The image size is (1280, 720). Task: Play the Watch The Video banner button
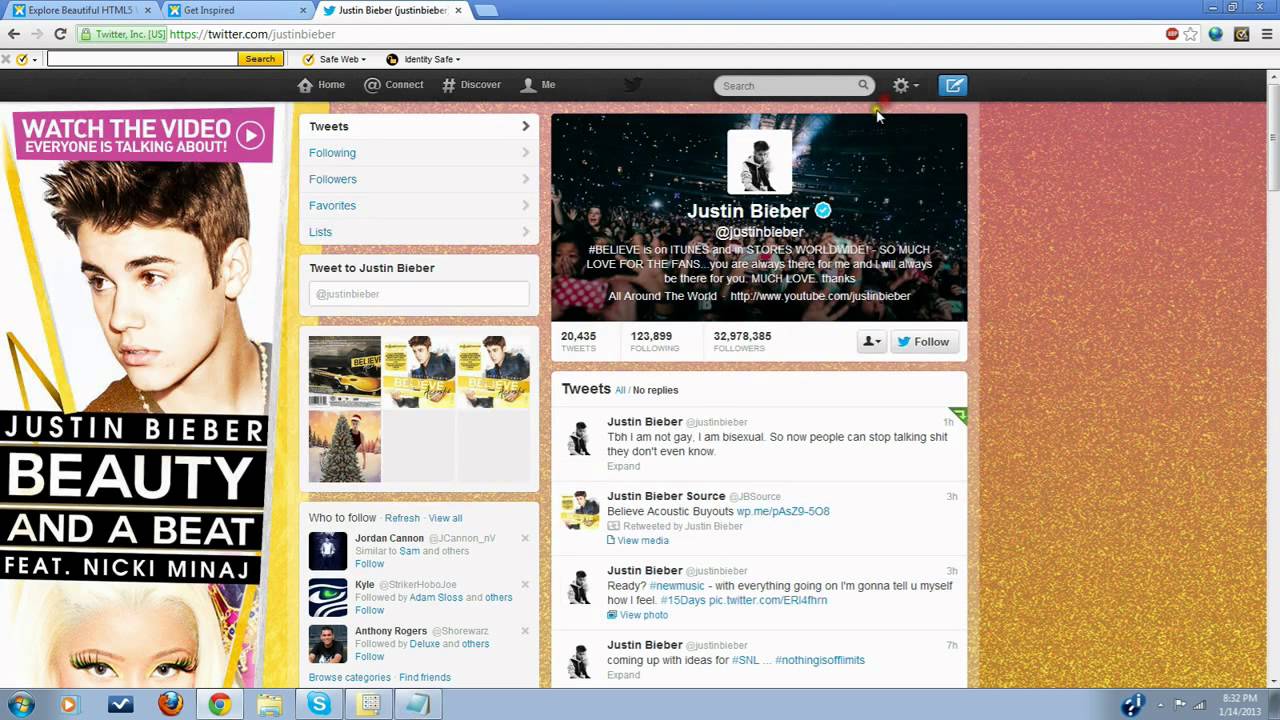250,135
